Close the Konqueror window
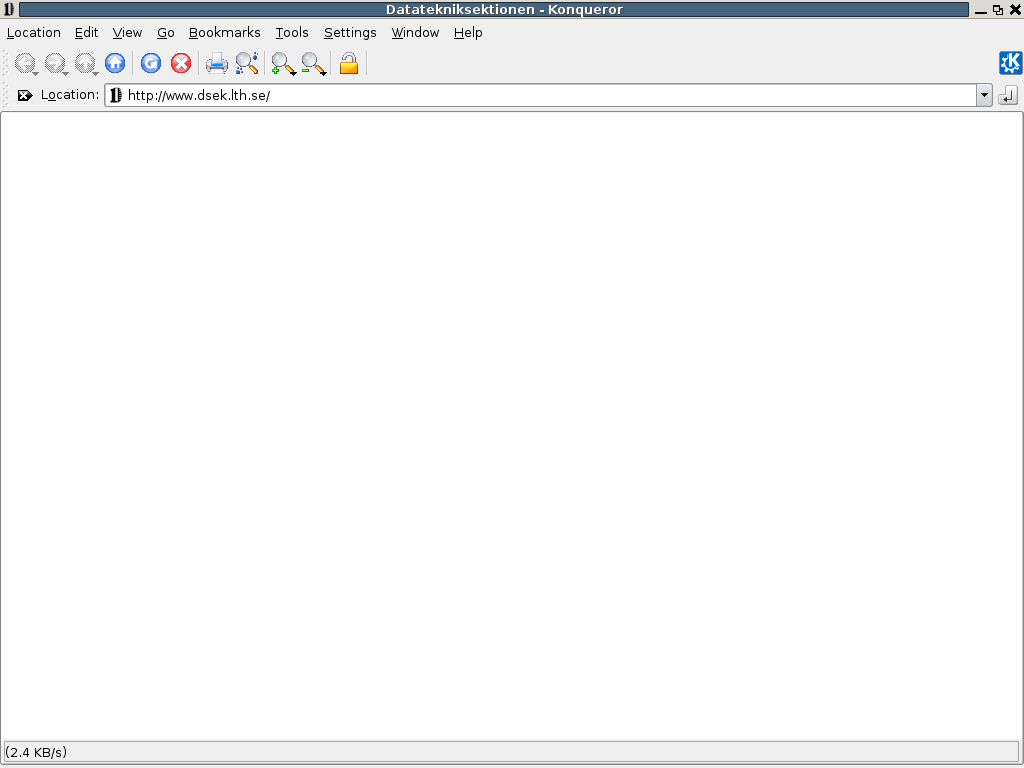The image size is (1024, 768). tap(1016, 10)
